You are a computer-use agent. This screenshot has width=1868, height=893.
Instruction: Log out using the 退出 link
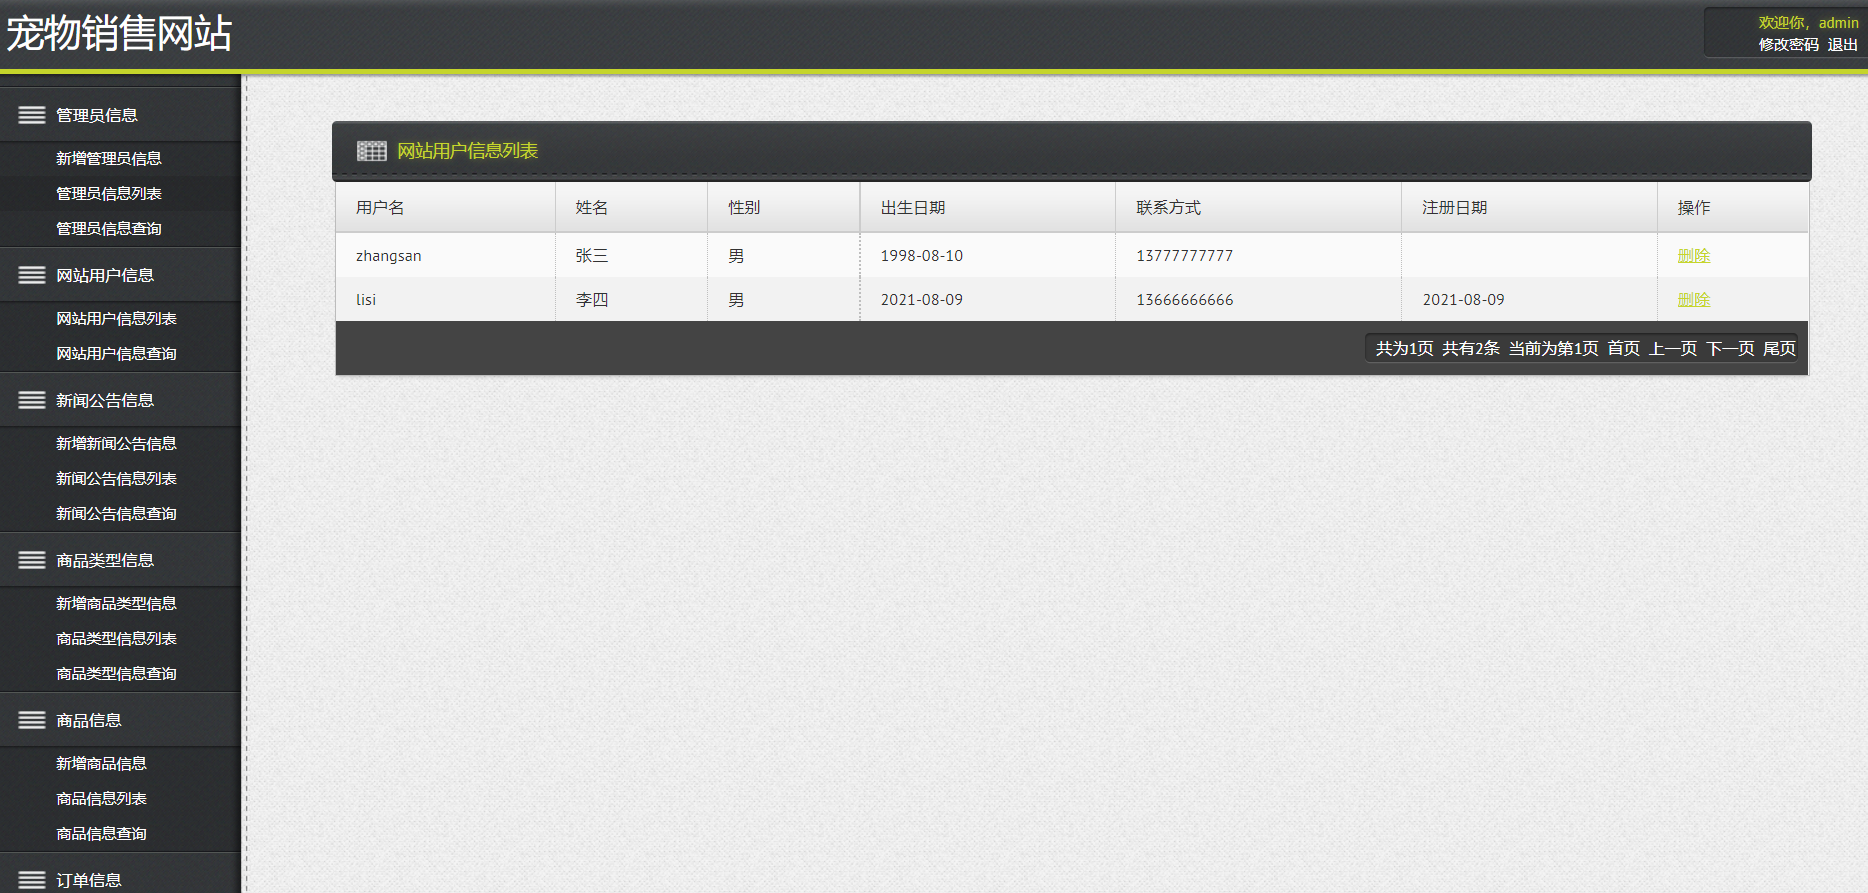click(x=1842, y=45)
